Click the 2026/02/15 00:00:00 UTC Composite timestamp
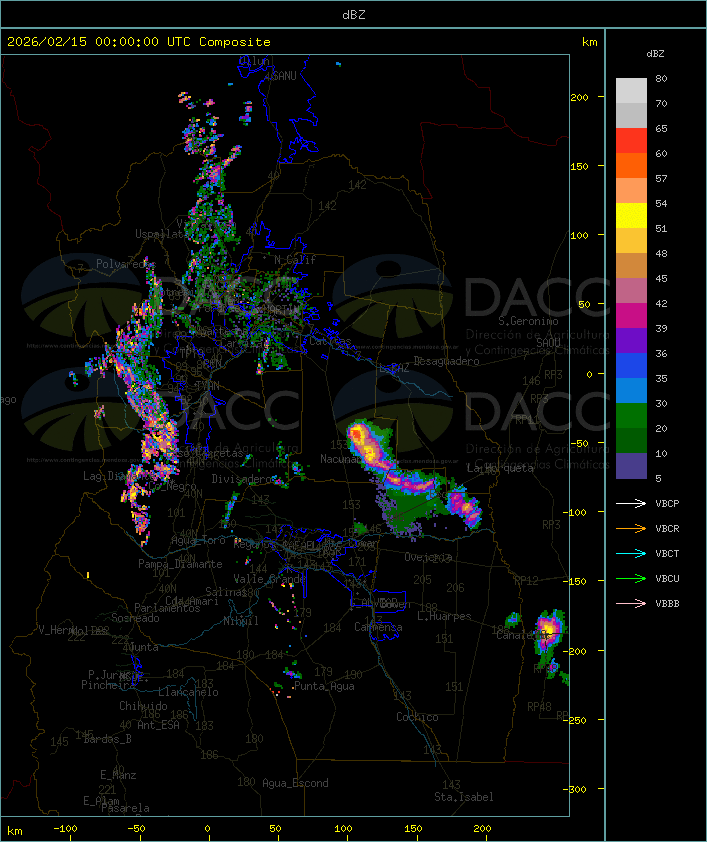Screen dimensions: 707x842 pyautogui.click(x=139, y=42)
